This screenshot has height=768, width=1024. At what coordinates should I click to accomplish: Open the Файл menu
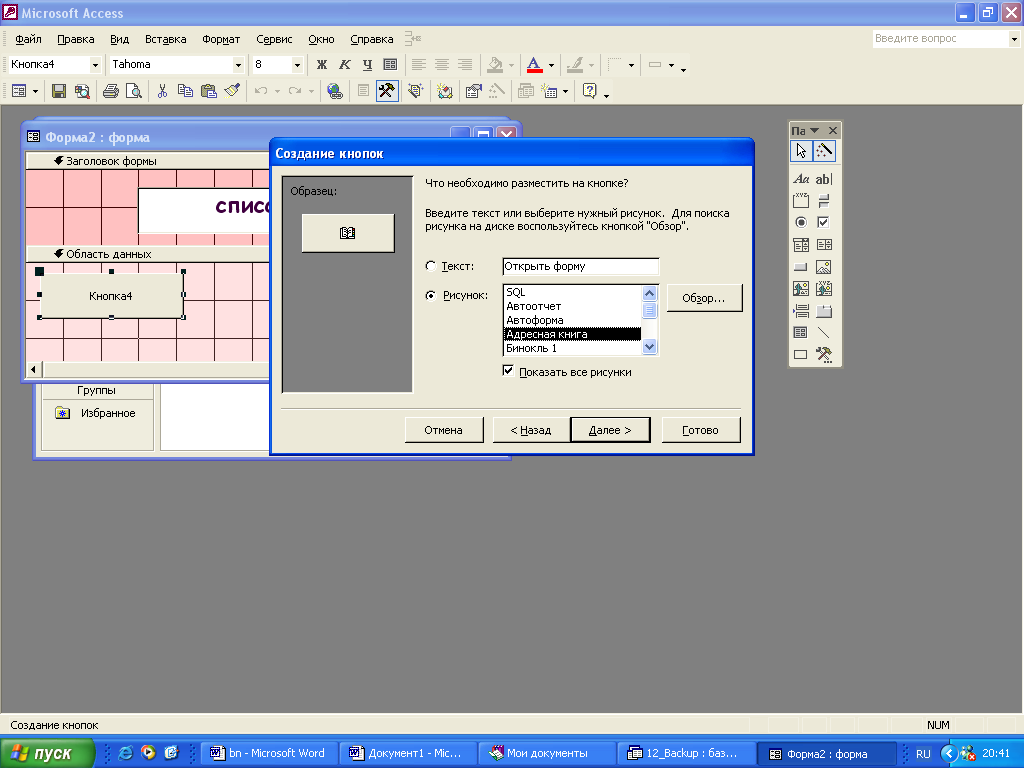pos(28,39)
